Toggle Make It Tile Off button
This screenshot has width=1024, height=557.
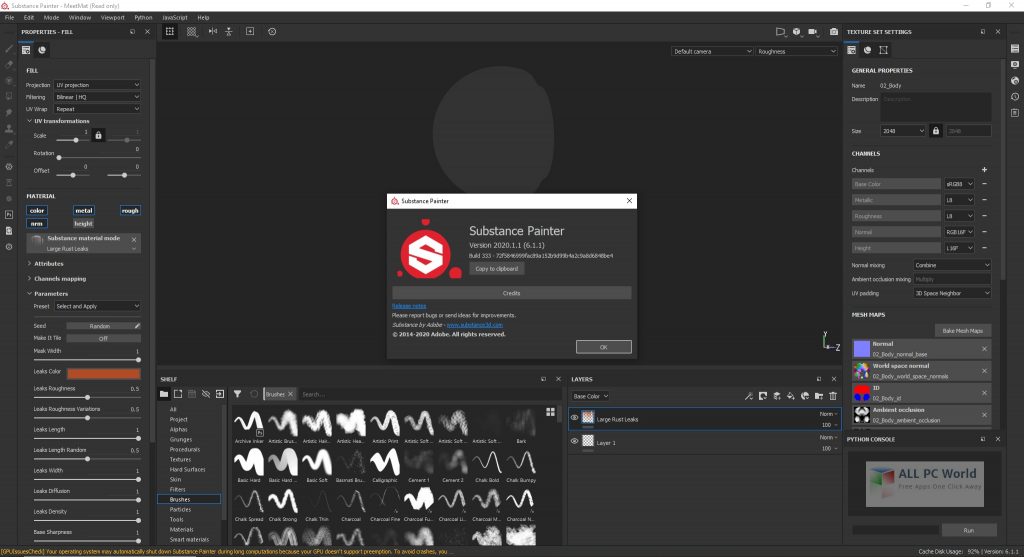click(103, 338)
